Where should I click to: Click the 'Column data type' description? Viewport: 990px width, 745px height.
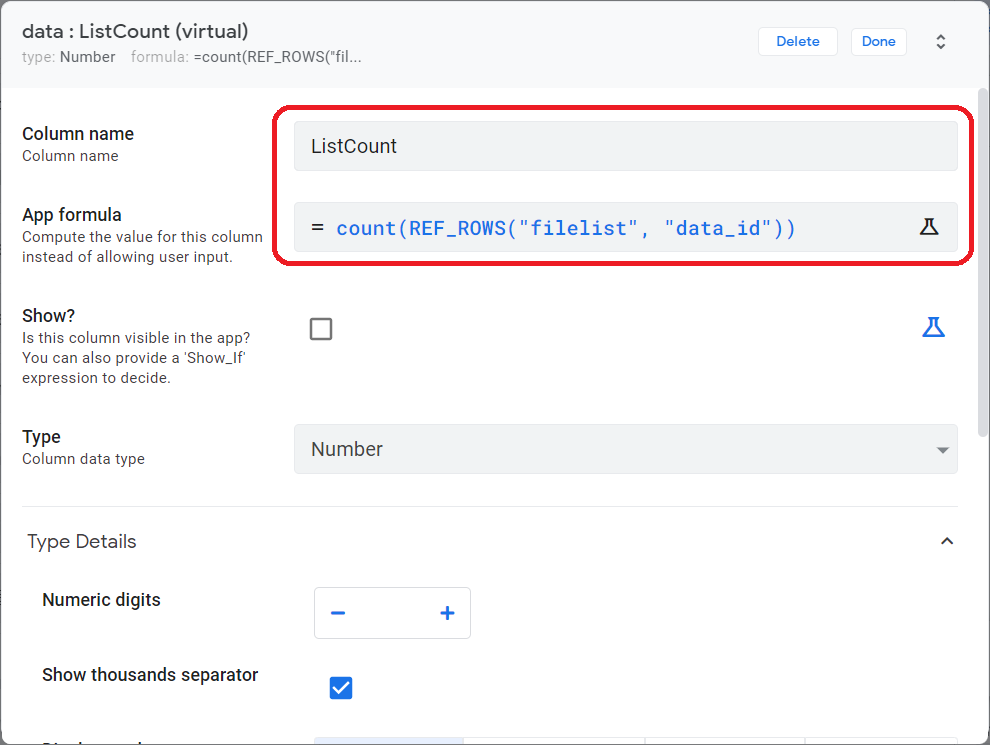pos(83,459)
